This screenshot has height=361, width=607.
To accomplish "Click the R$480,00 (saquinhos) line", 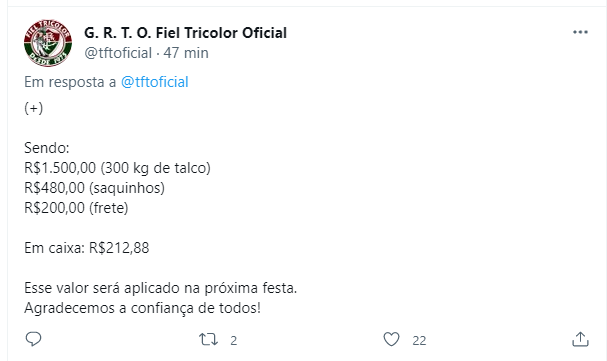I will click(94, 188).
